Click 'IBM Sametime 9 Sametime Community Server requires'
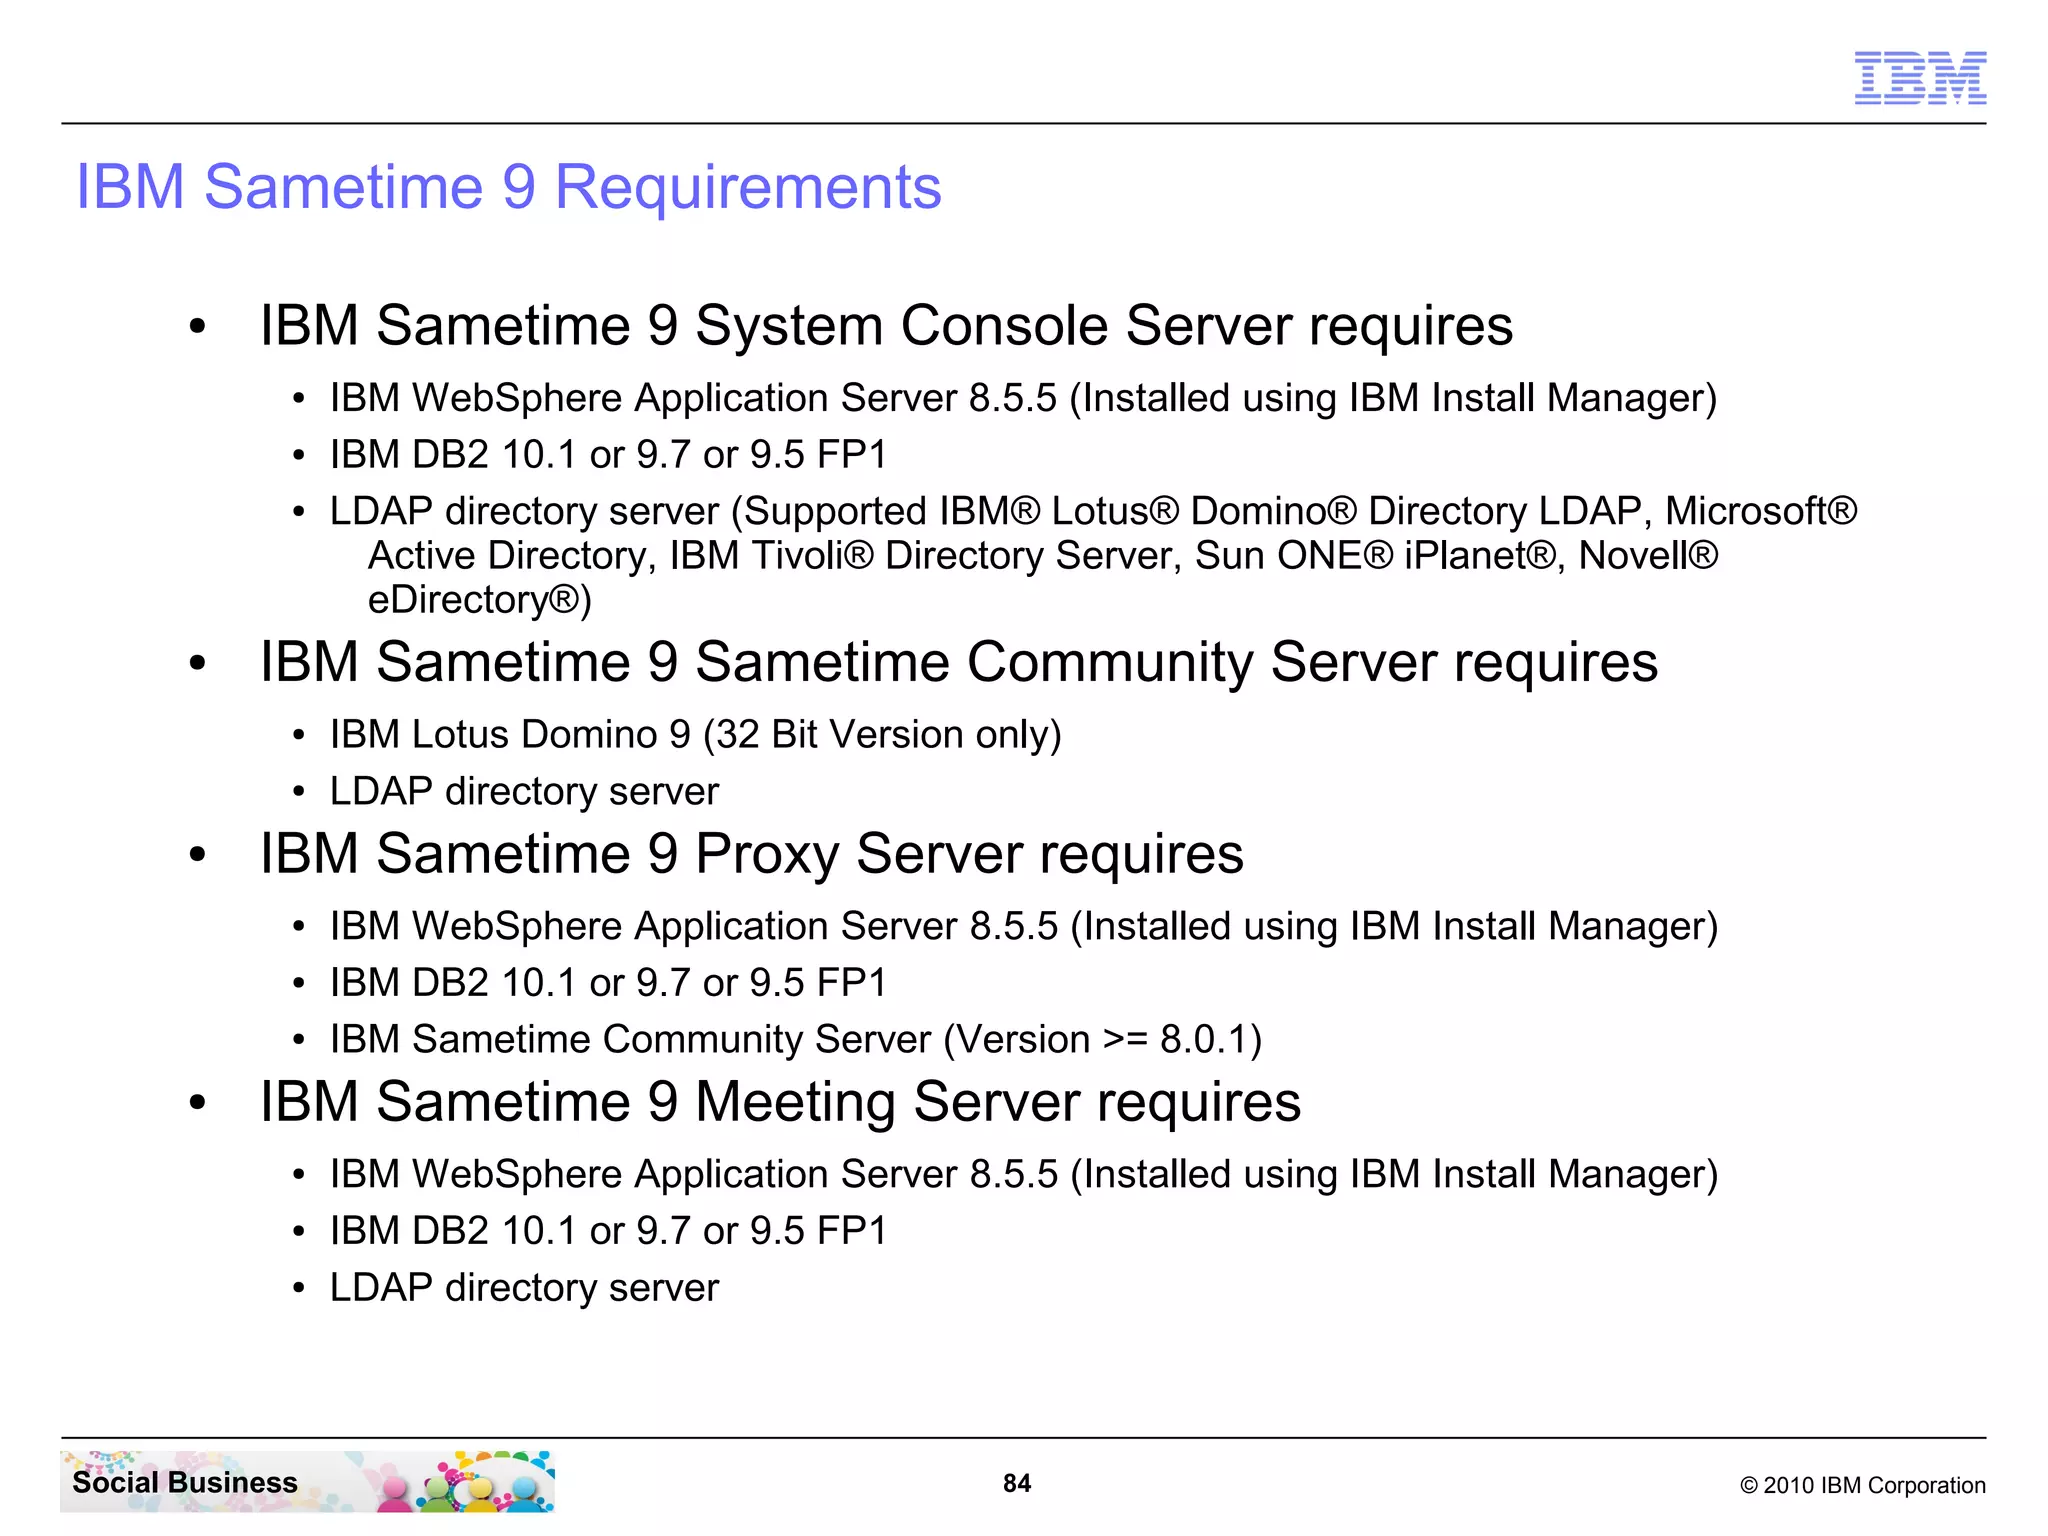2048x1536 pixels. click(x=959, y=662)
